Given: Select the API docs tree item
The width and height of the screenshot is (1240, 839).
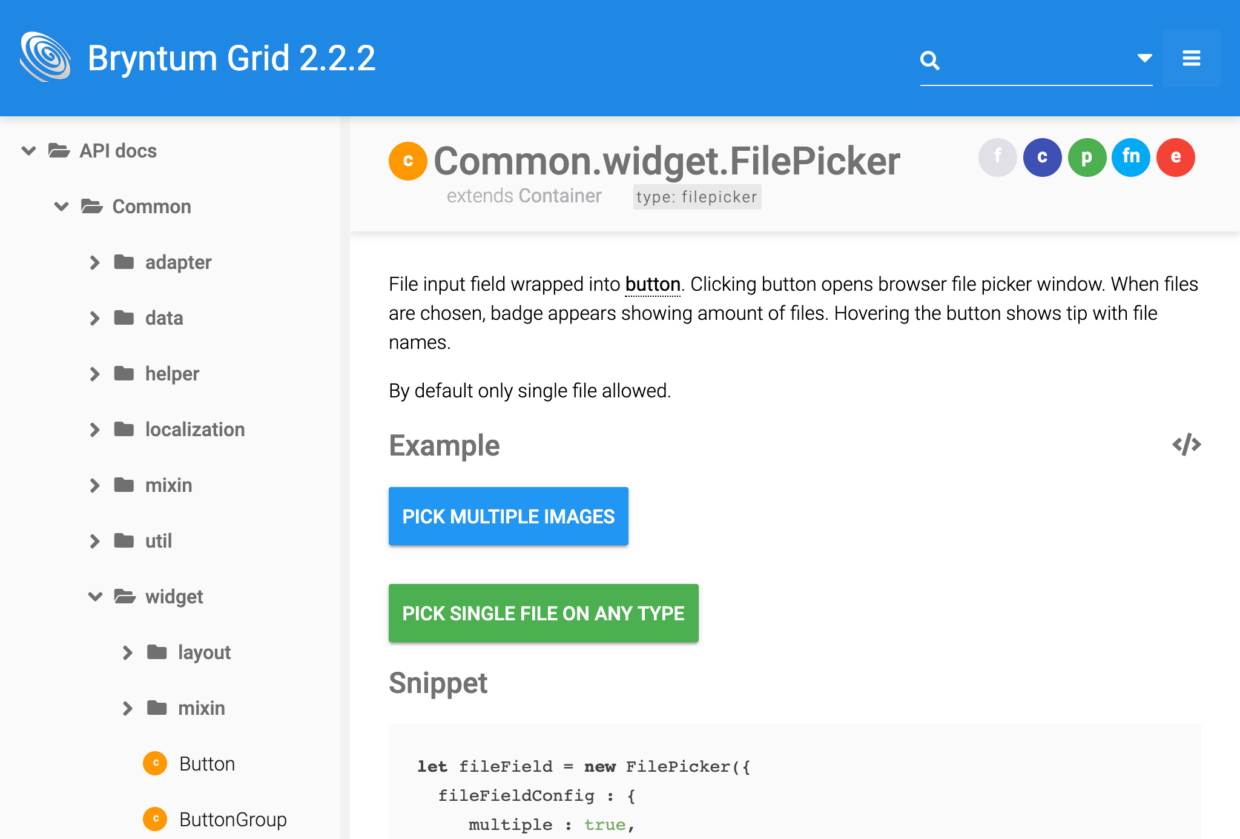Looking at the screenshot, I should pyautogui.click(x=117, y=150).
